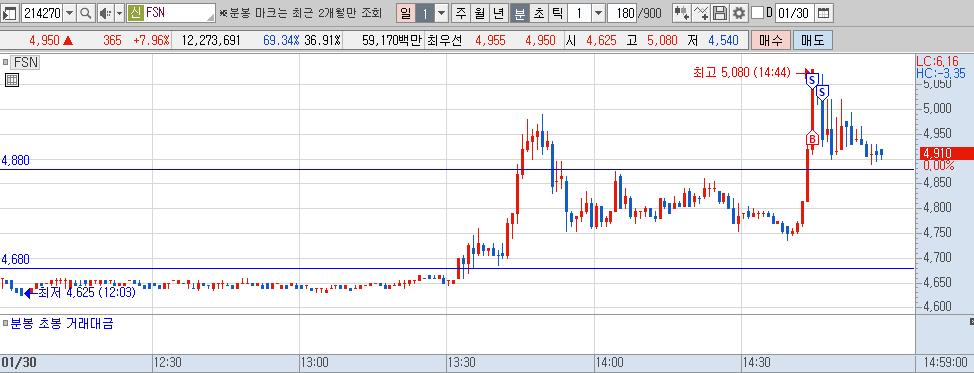Switch to the 틱 tick chart tab
The height and width of the screenshot is (373, 974).
pos(557,12)
